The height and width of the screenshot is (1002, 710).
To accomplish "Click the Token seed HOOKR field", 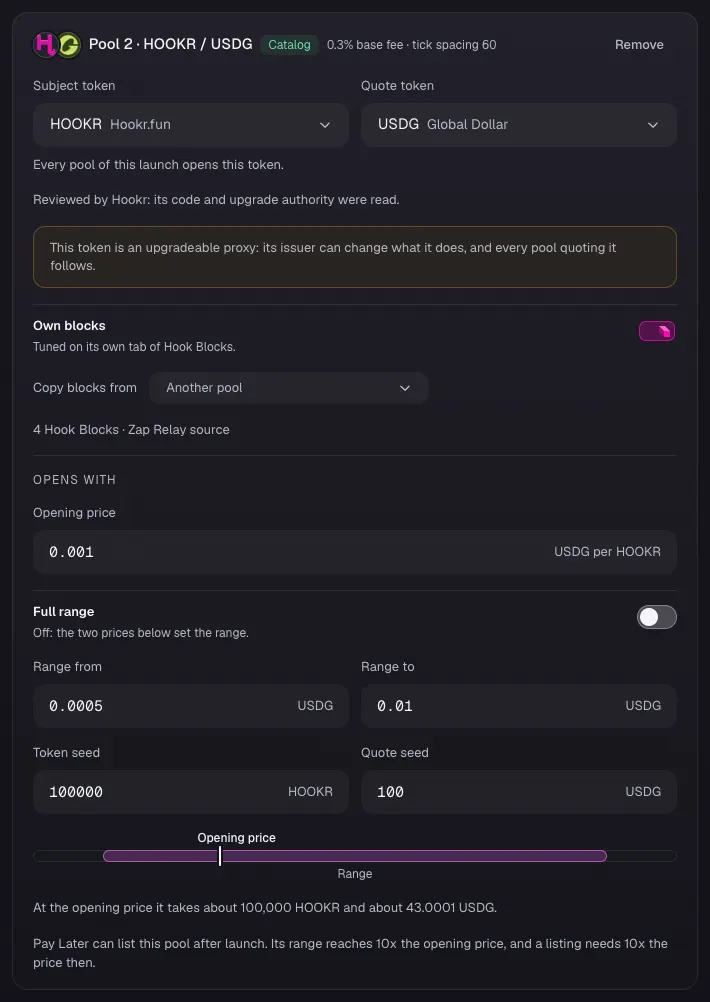I will click(190, 792).
